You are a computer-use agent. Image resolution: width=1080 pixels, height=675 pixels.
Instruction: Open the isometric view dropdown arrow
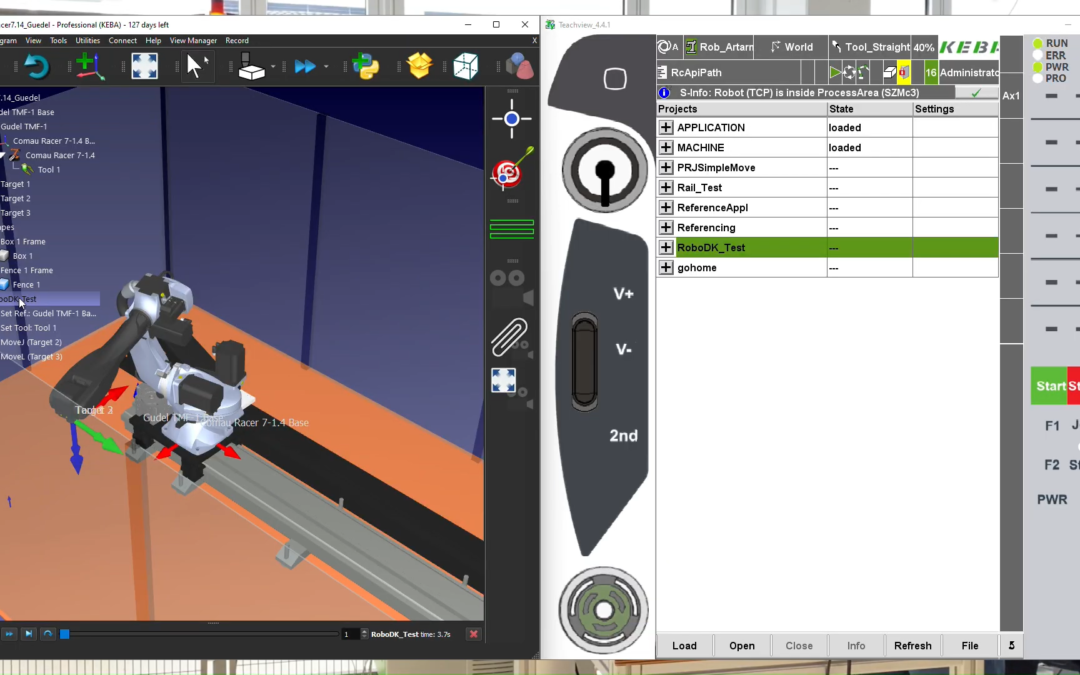(x=273, y=67)
